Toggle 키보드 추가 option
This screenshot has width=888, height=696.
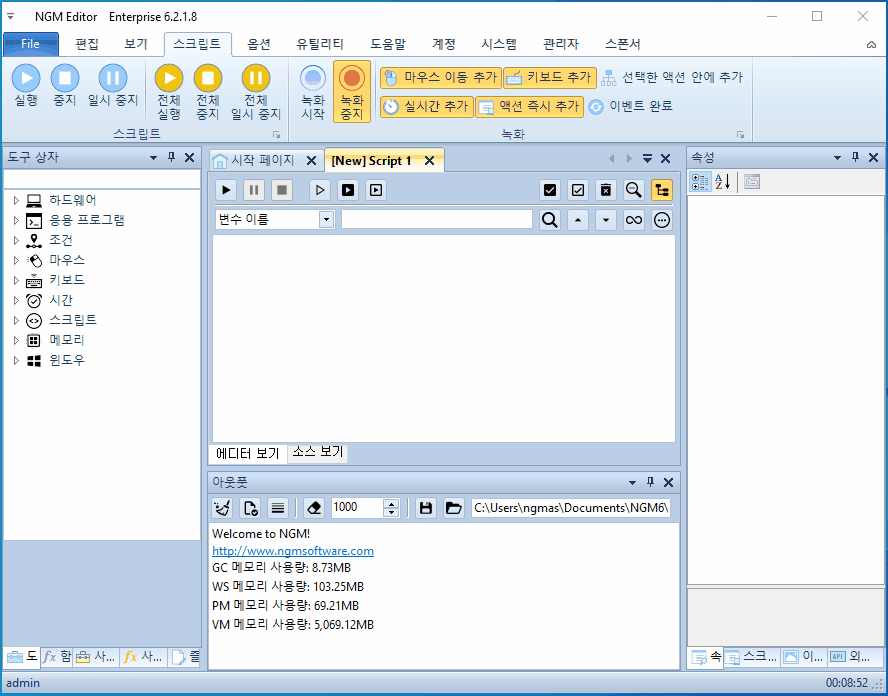point(550,78)
